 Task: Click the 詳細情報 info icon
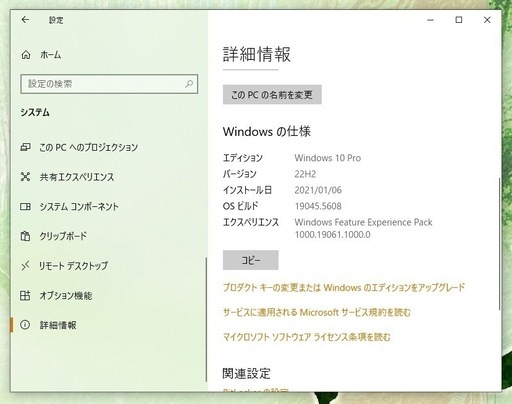click(25, 325)
